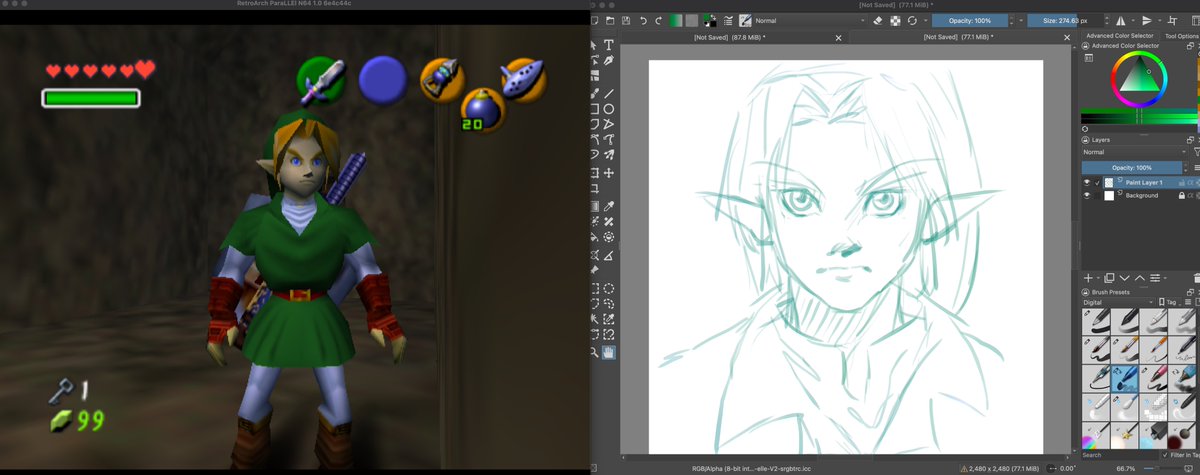
Task: Toggle eraser mode in the toolbar
Action: click(877, 20)
